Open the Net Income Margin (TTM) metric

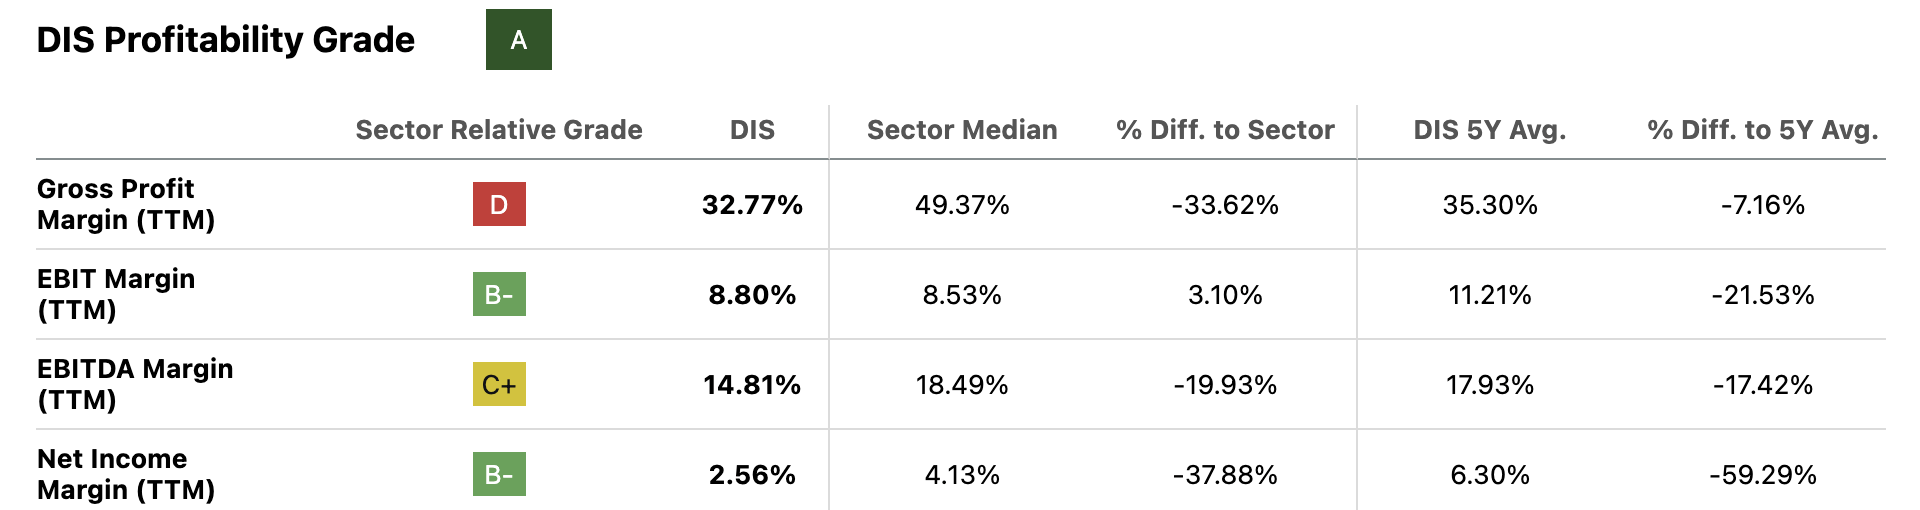coord(126,474)
